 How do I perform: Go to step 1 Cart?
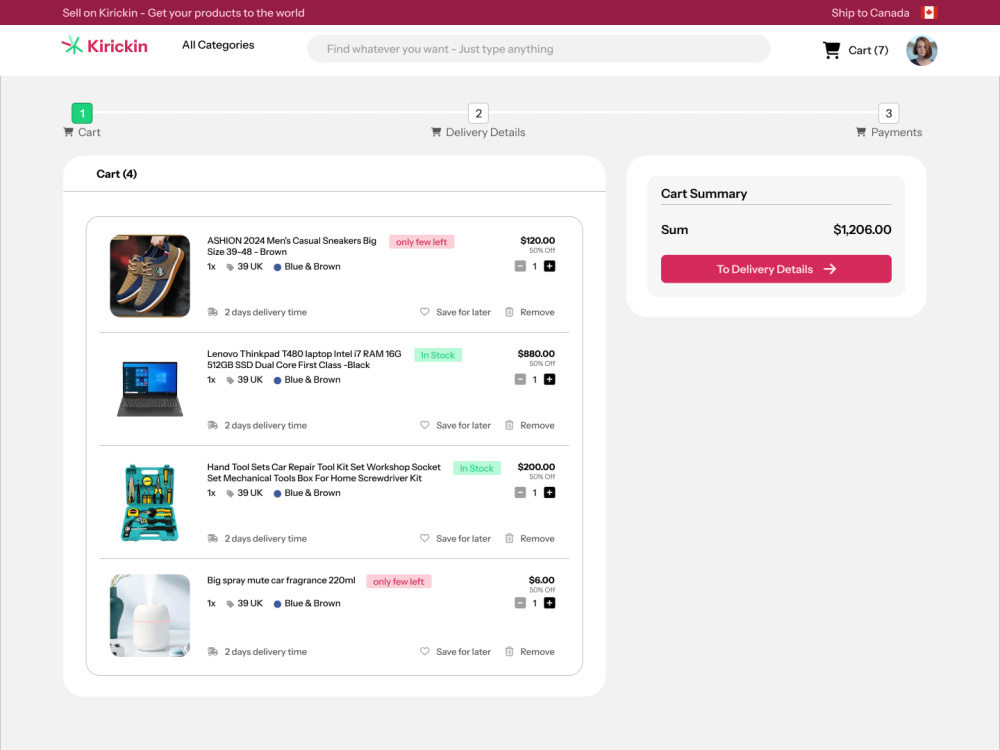(x=82, y=114)
